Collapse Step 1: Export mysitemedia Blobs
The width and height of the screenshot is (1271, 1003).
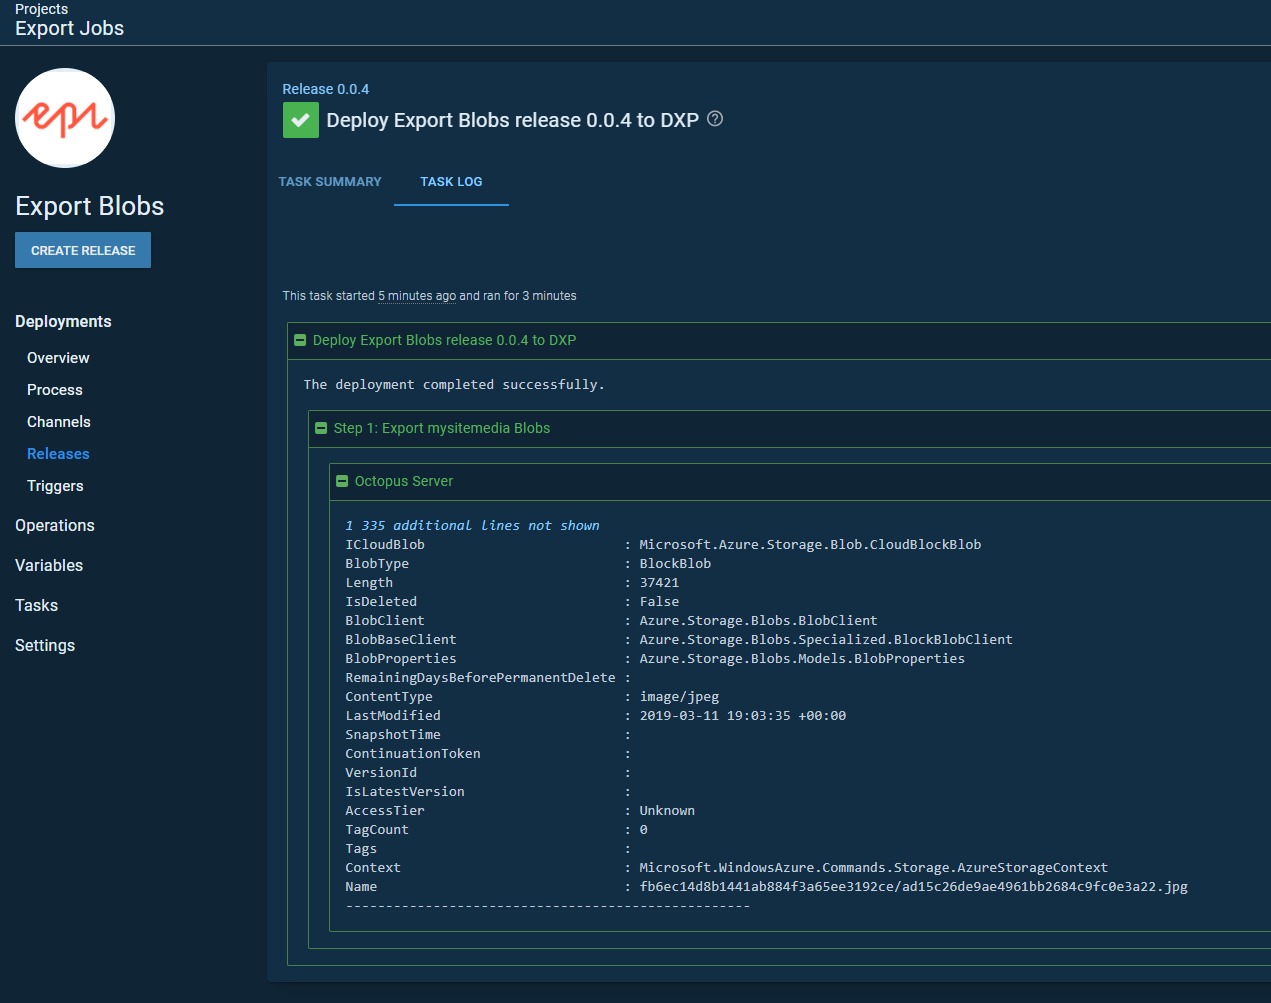point(321,428)
